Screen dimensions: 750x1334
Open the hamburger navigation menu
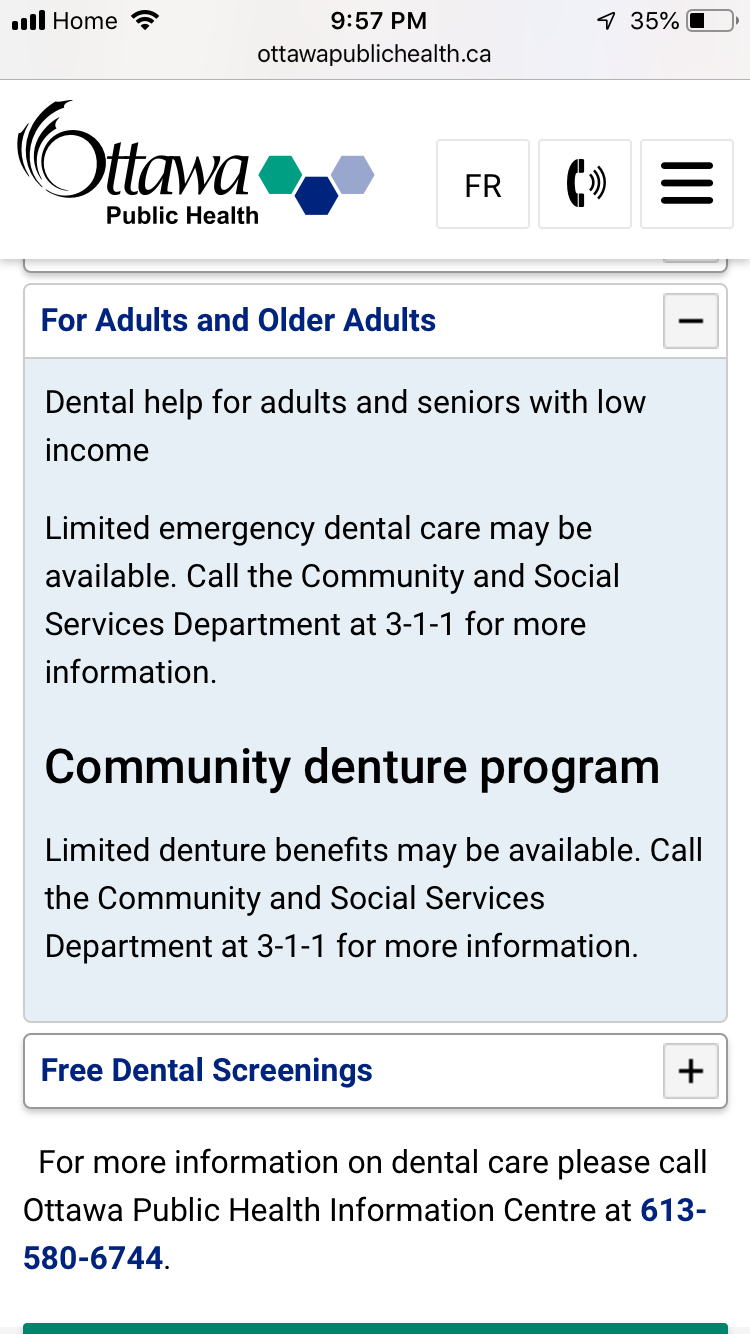(x=686, y=184)
